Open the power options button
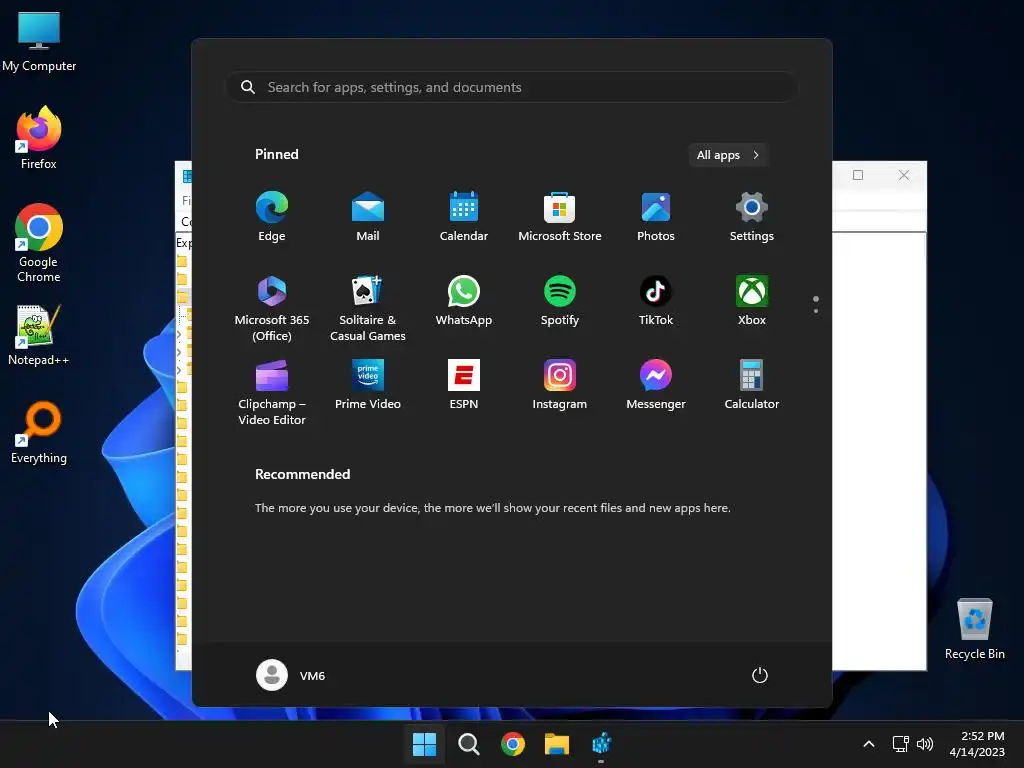Viewport: 1024px width, 768px height. tap(760, 675)
